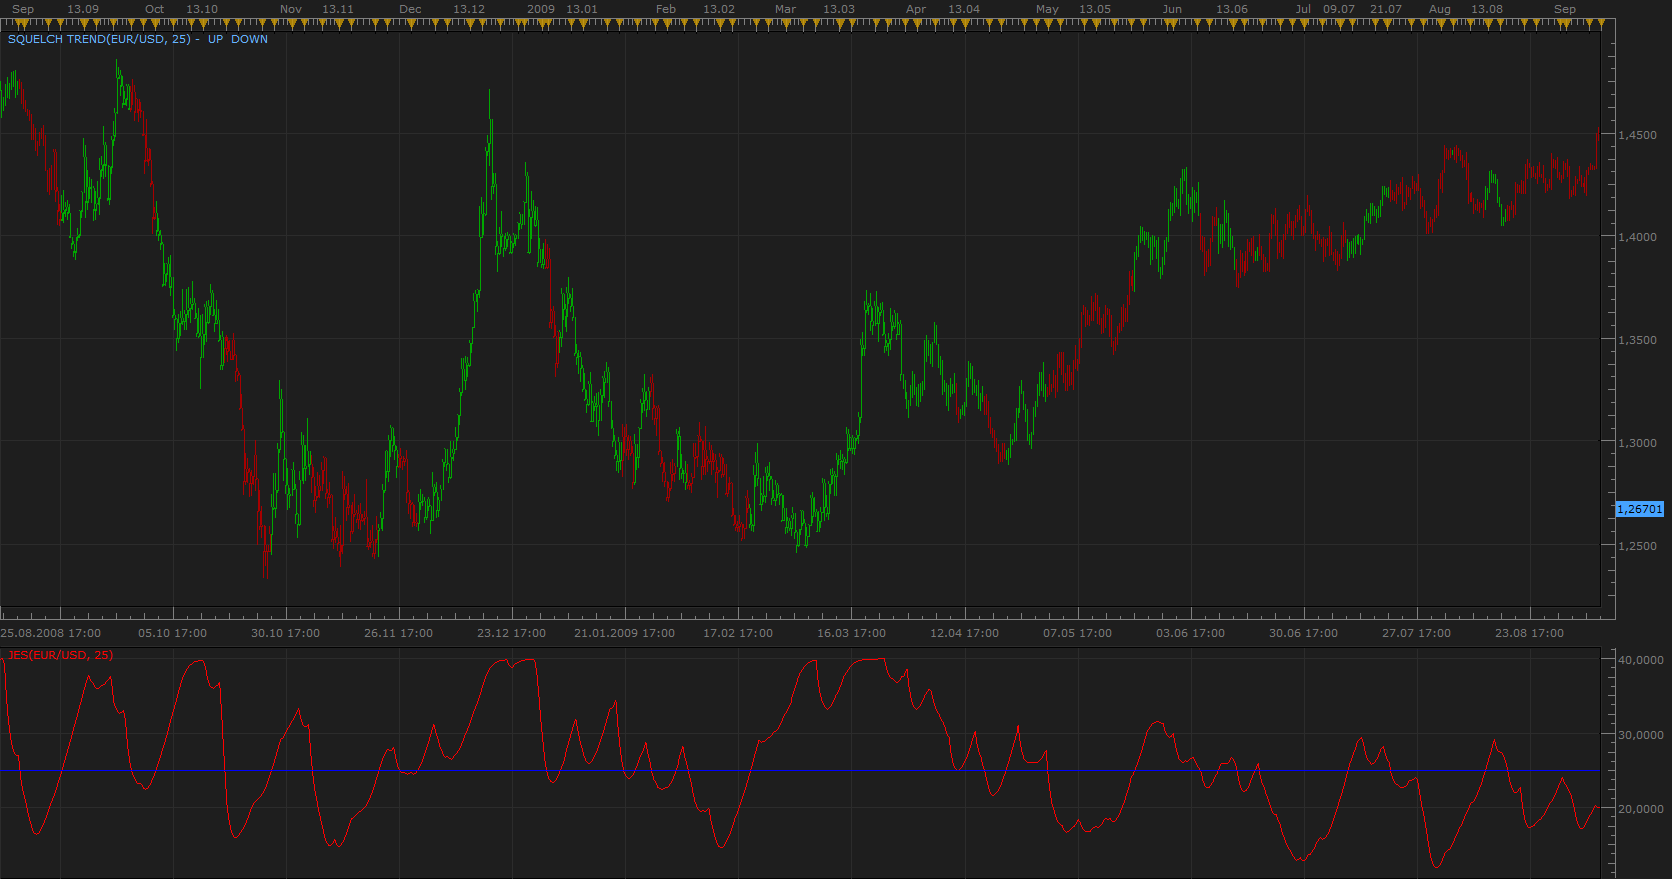Select the 27.07 17:00 time label
The image size is (1672, 879).
1416,633
